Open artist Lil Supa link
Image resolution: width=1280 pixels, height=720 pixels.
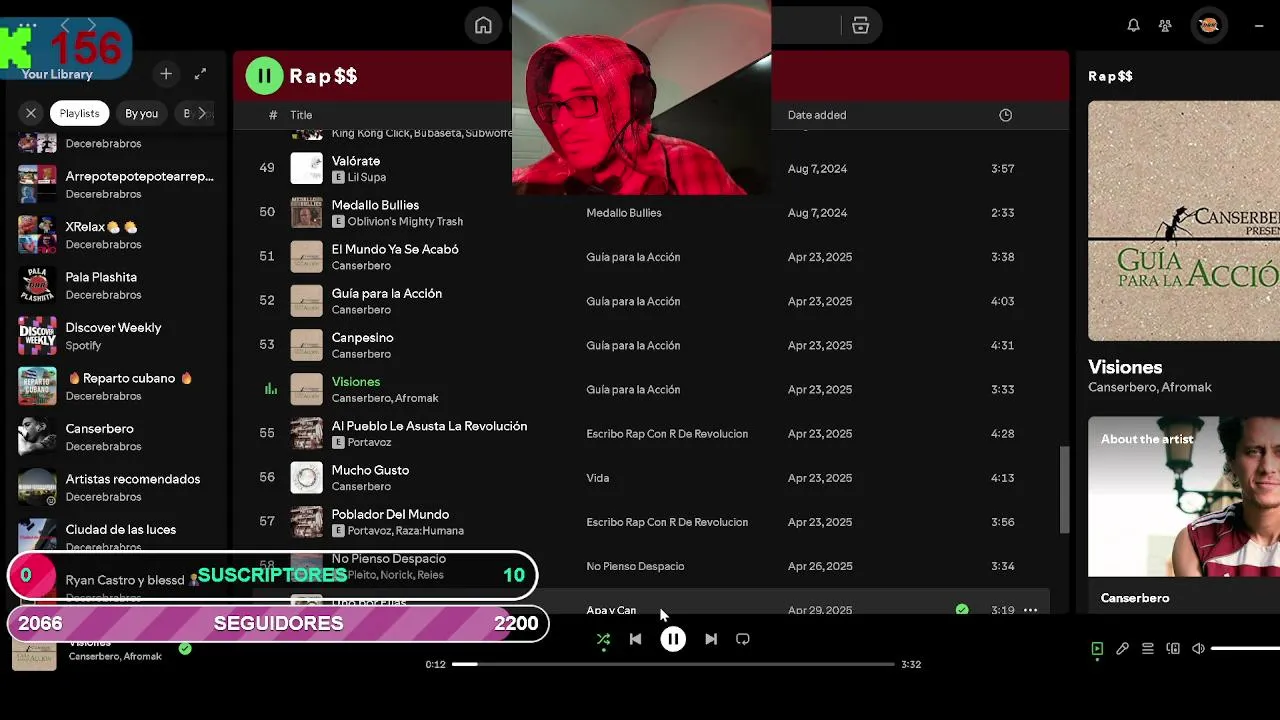(x=366, y=177)
